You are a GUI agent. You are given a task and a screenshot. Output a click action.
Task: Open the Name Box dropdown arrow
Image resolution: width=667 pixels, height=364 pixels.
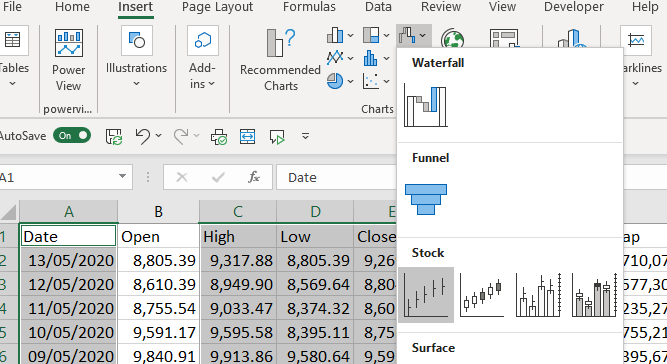pos(123,176)
